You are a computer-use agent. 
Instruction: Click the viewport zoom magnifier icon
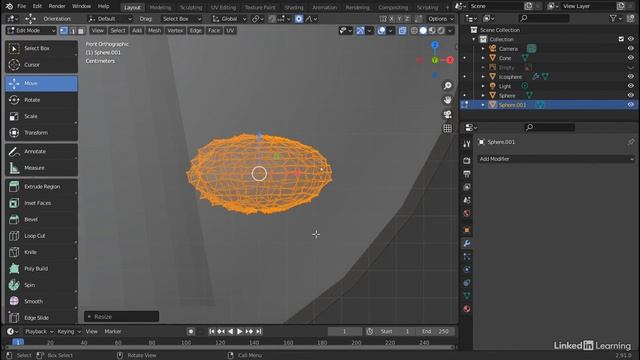[448, 86]
